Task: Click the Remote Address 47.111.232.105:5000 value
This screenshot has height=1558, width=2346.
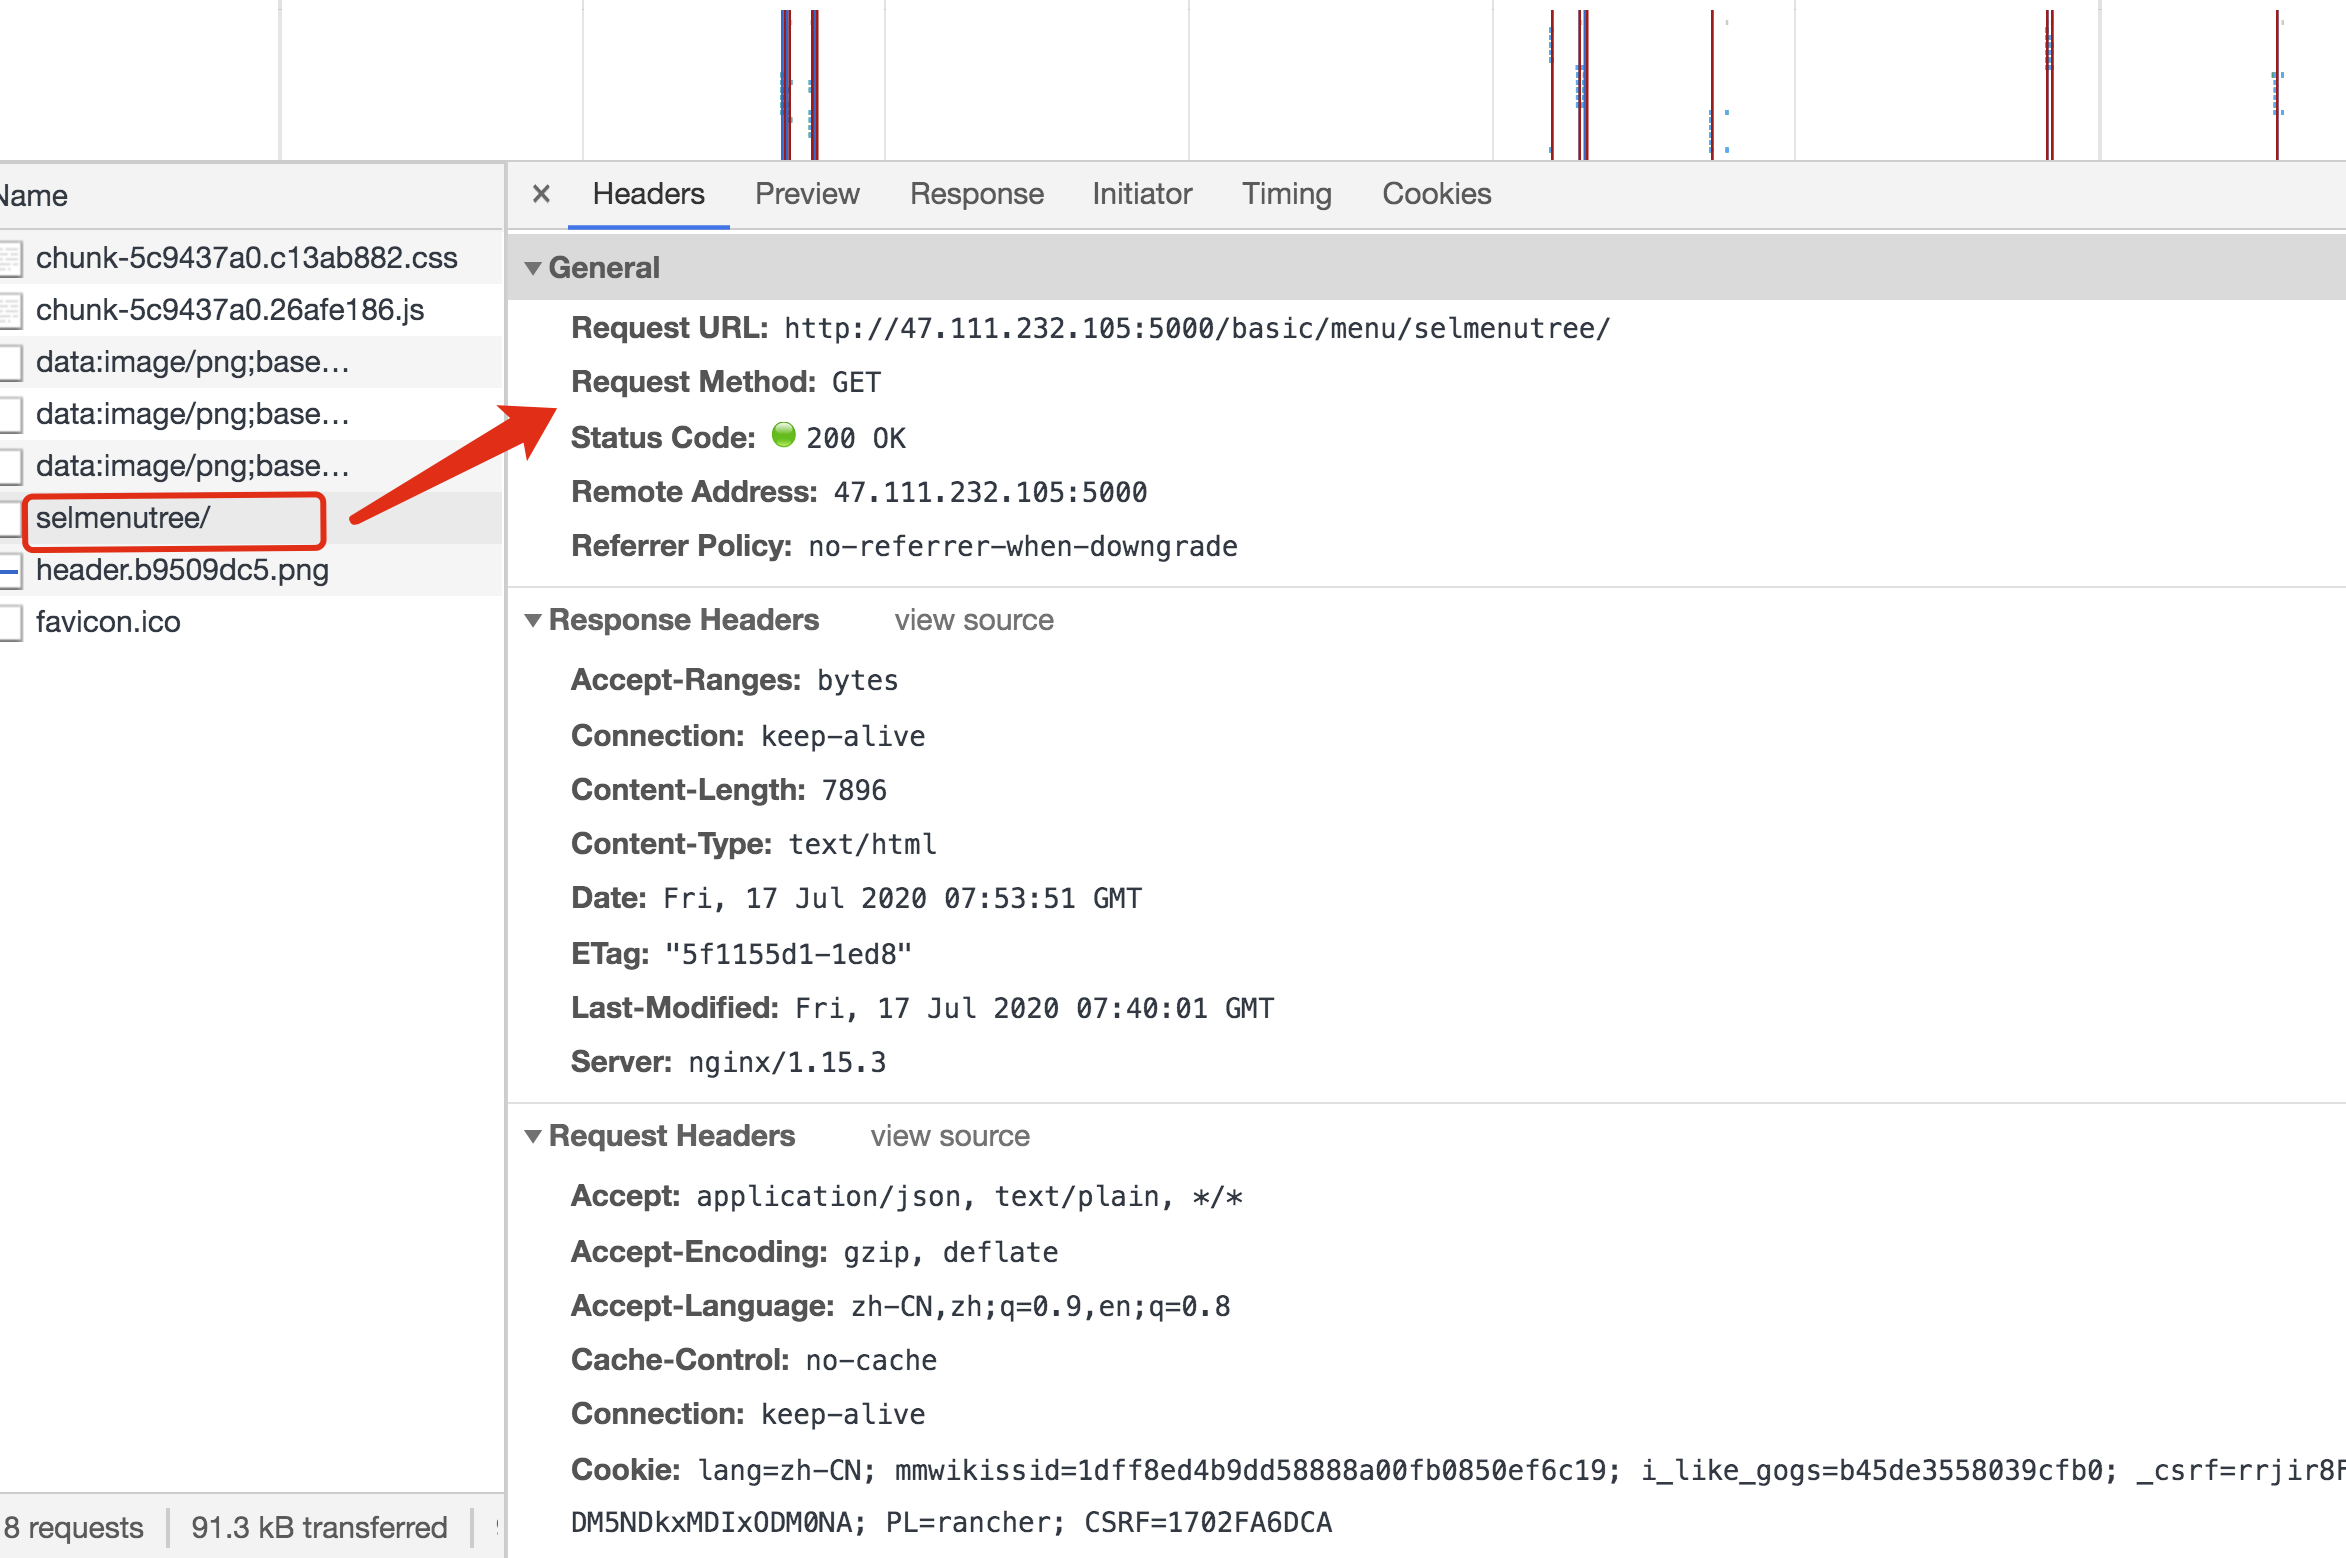Action: [990, 492]
